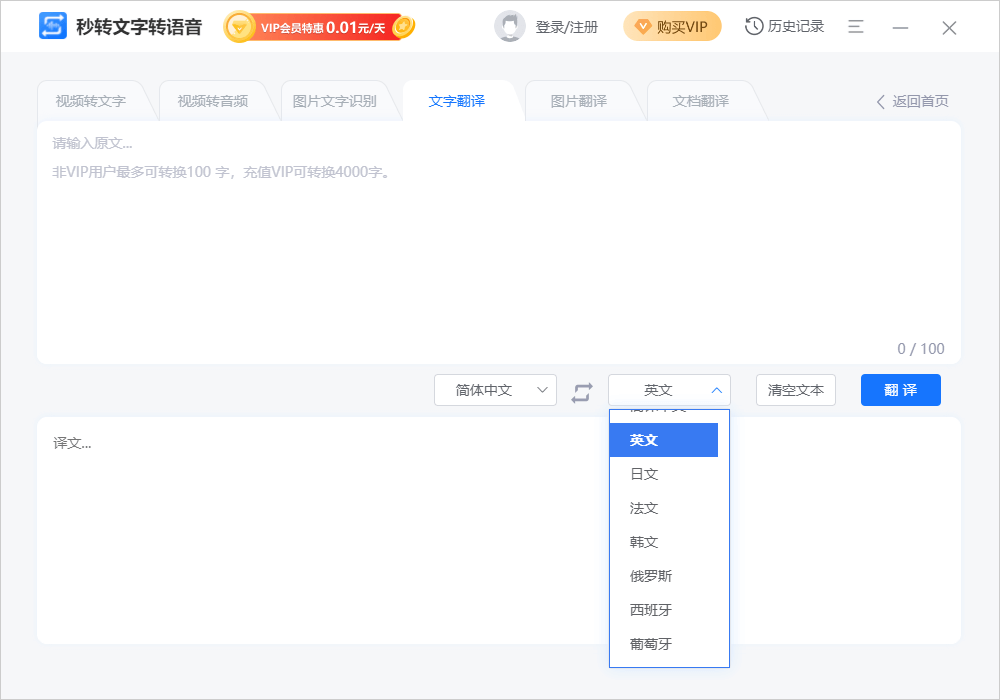Collapse the 英文 target language dropdown

[669, 390]
